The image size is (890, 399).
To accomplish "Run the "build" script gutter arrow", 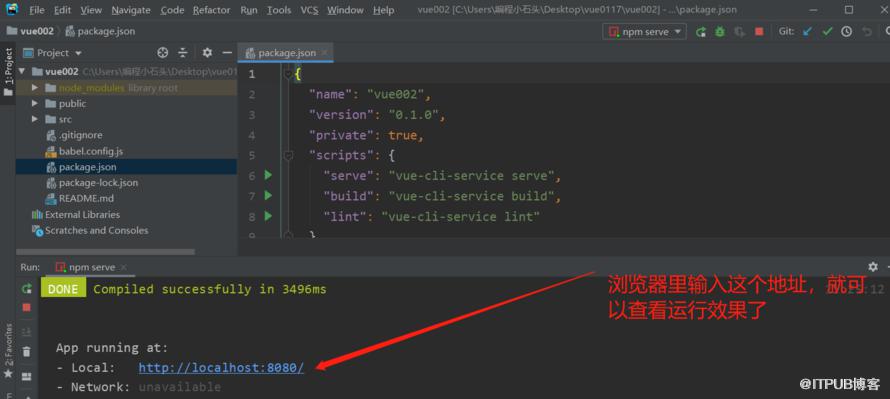I will [x=268, y=196].
